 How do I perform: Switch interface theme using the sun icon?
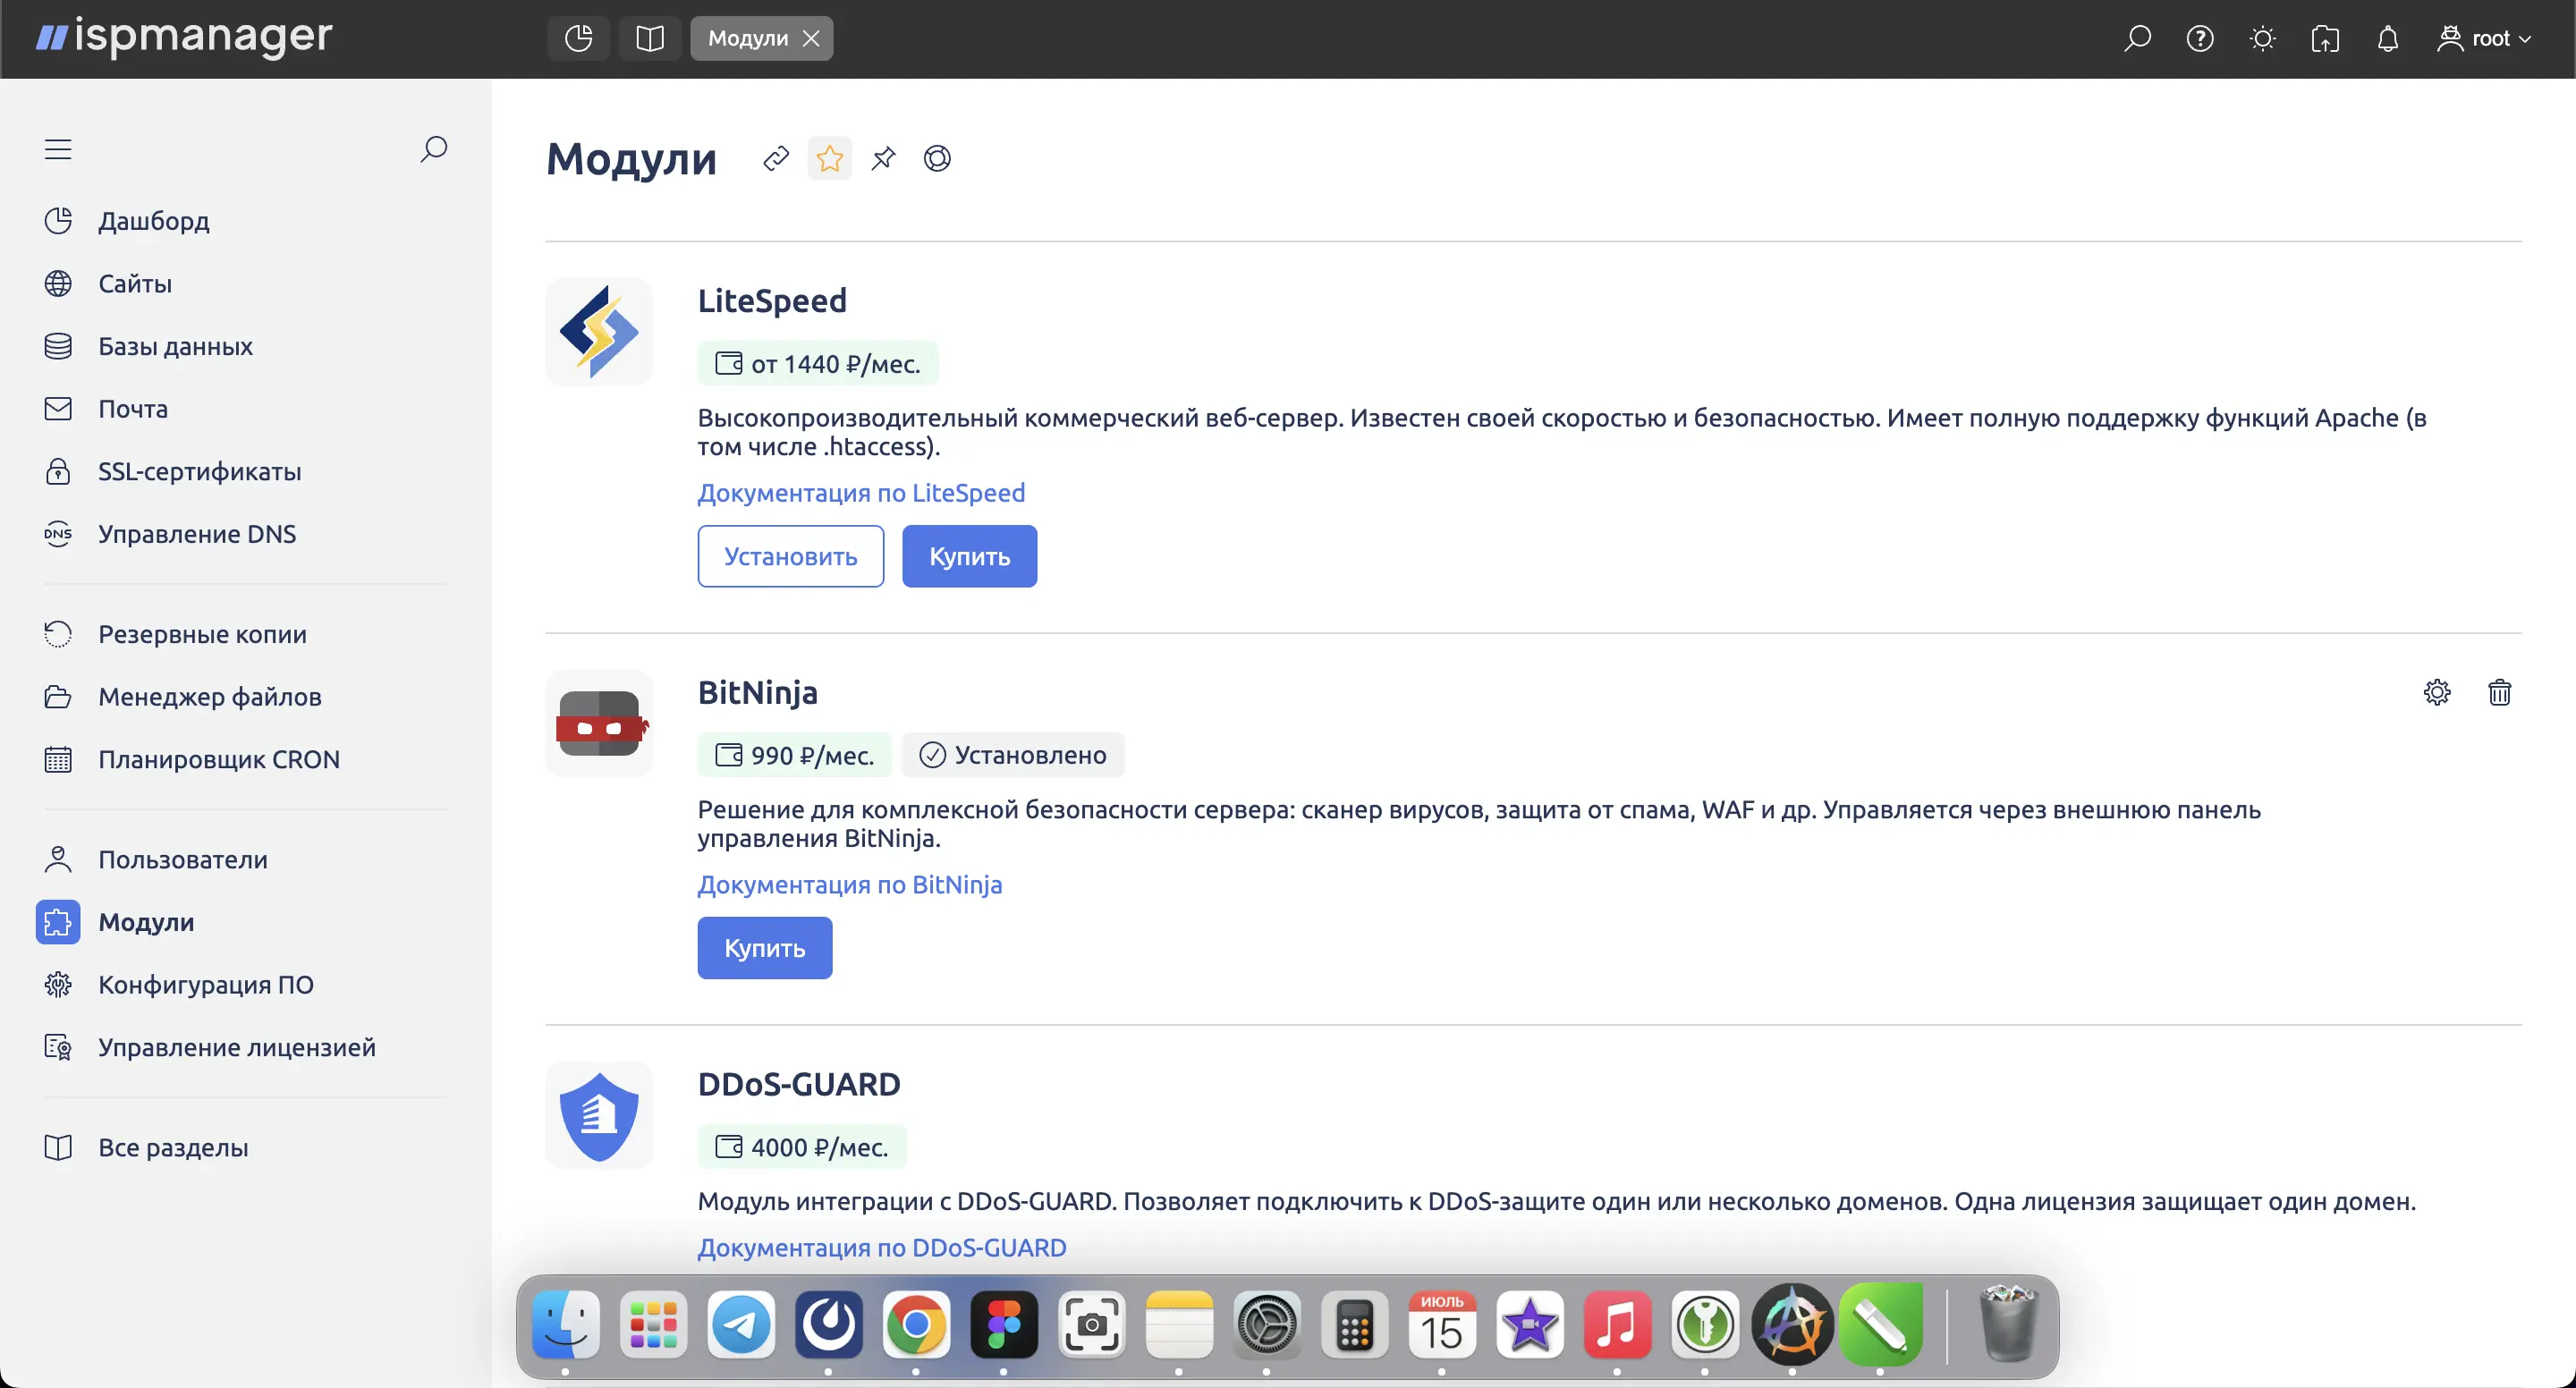coord(2262,38)
